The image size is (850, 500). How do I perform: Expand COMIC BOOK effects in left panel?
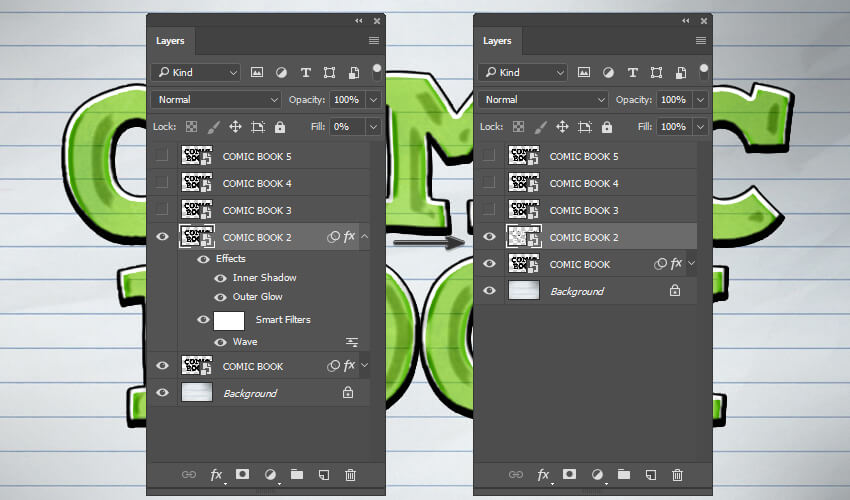click(x=365, y=366)
